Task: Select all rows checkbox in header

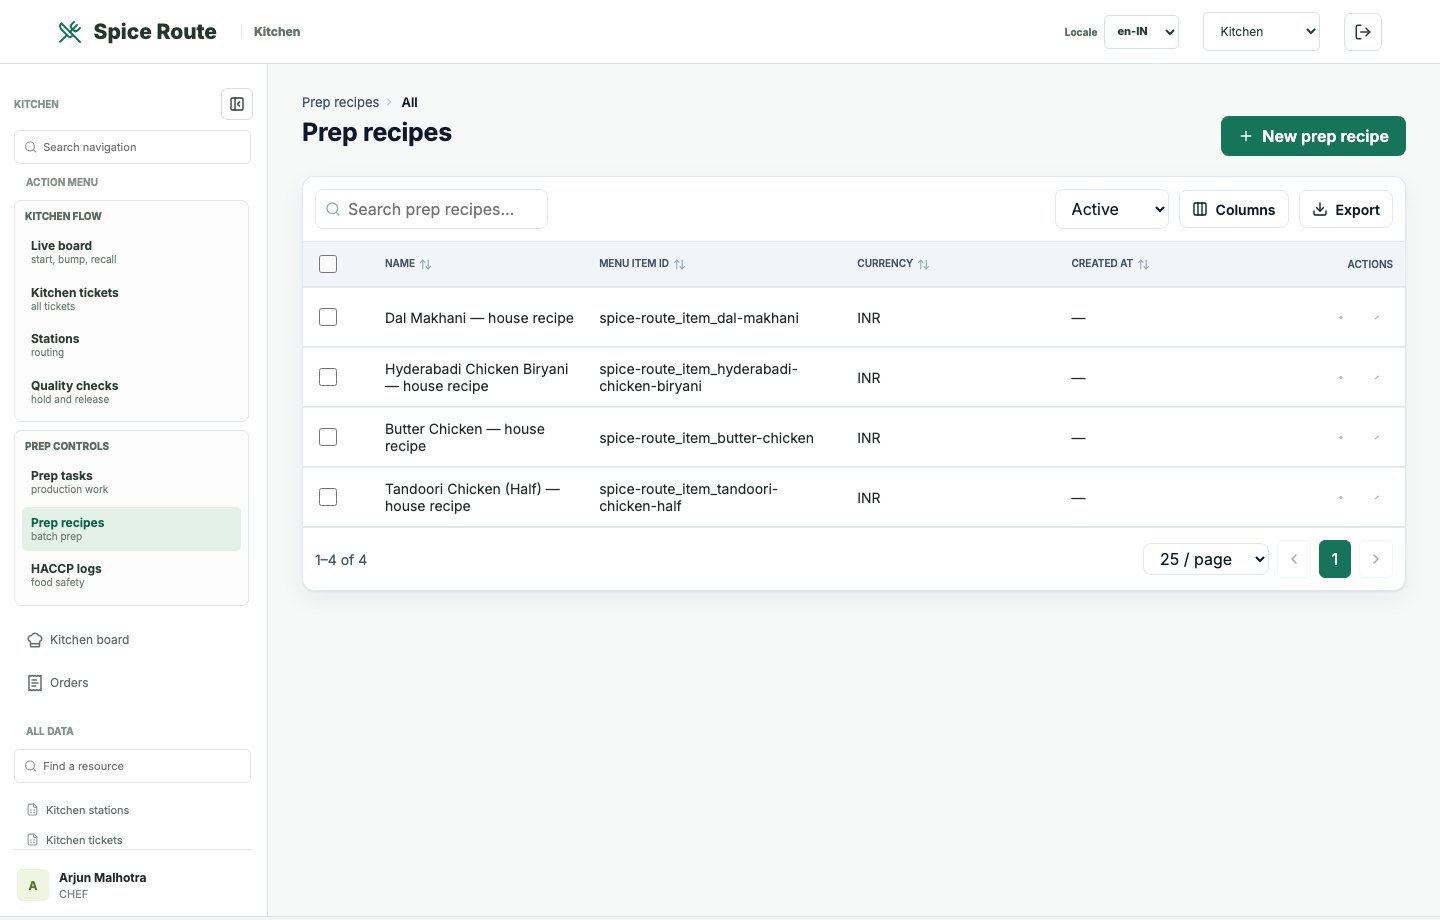Action: click(328, 264)
